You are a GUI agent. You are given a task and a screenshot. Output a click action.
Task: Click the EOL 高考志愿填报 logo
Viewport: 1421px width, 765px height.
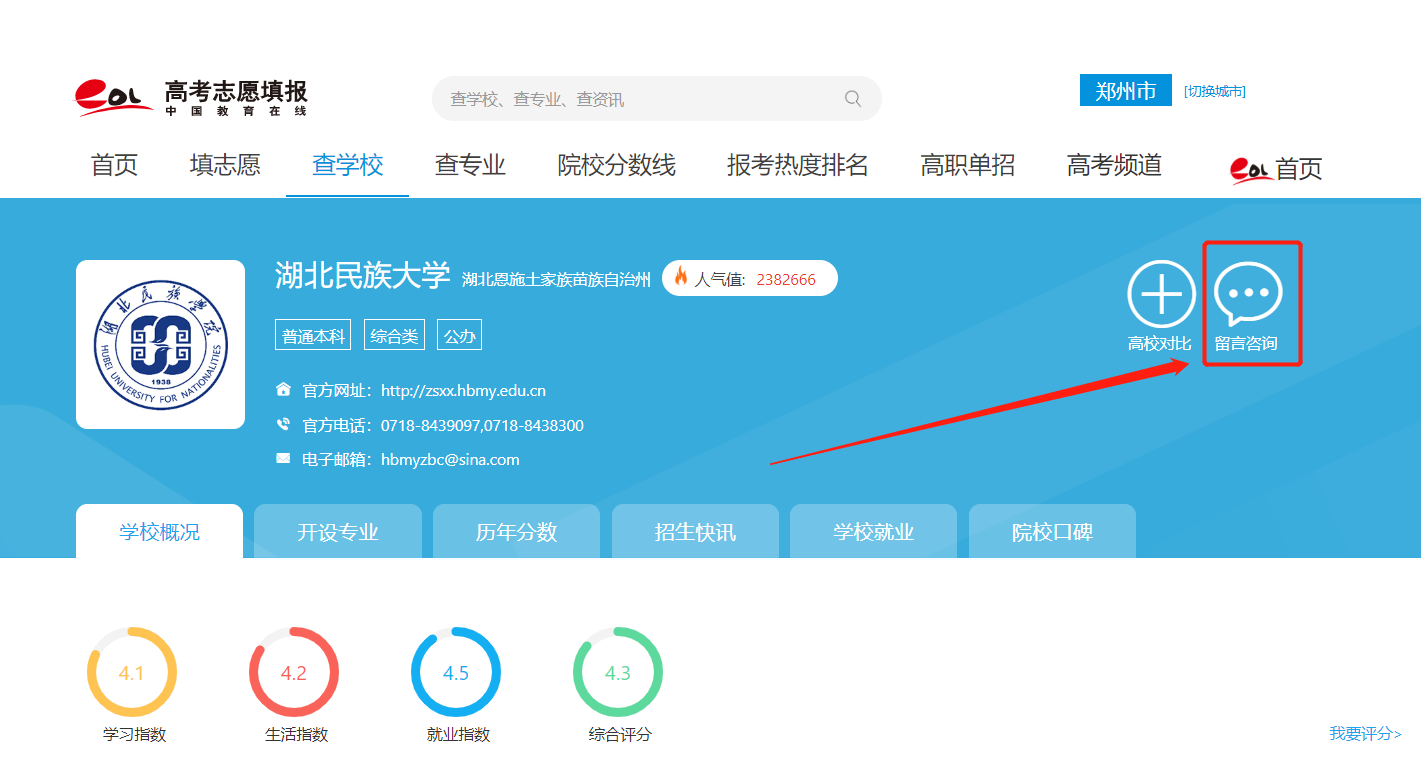pos(191,98)
